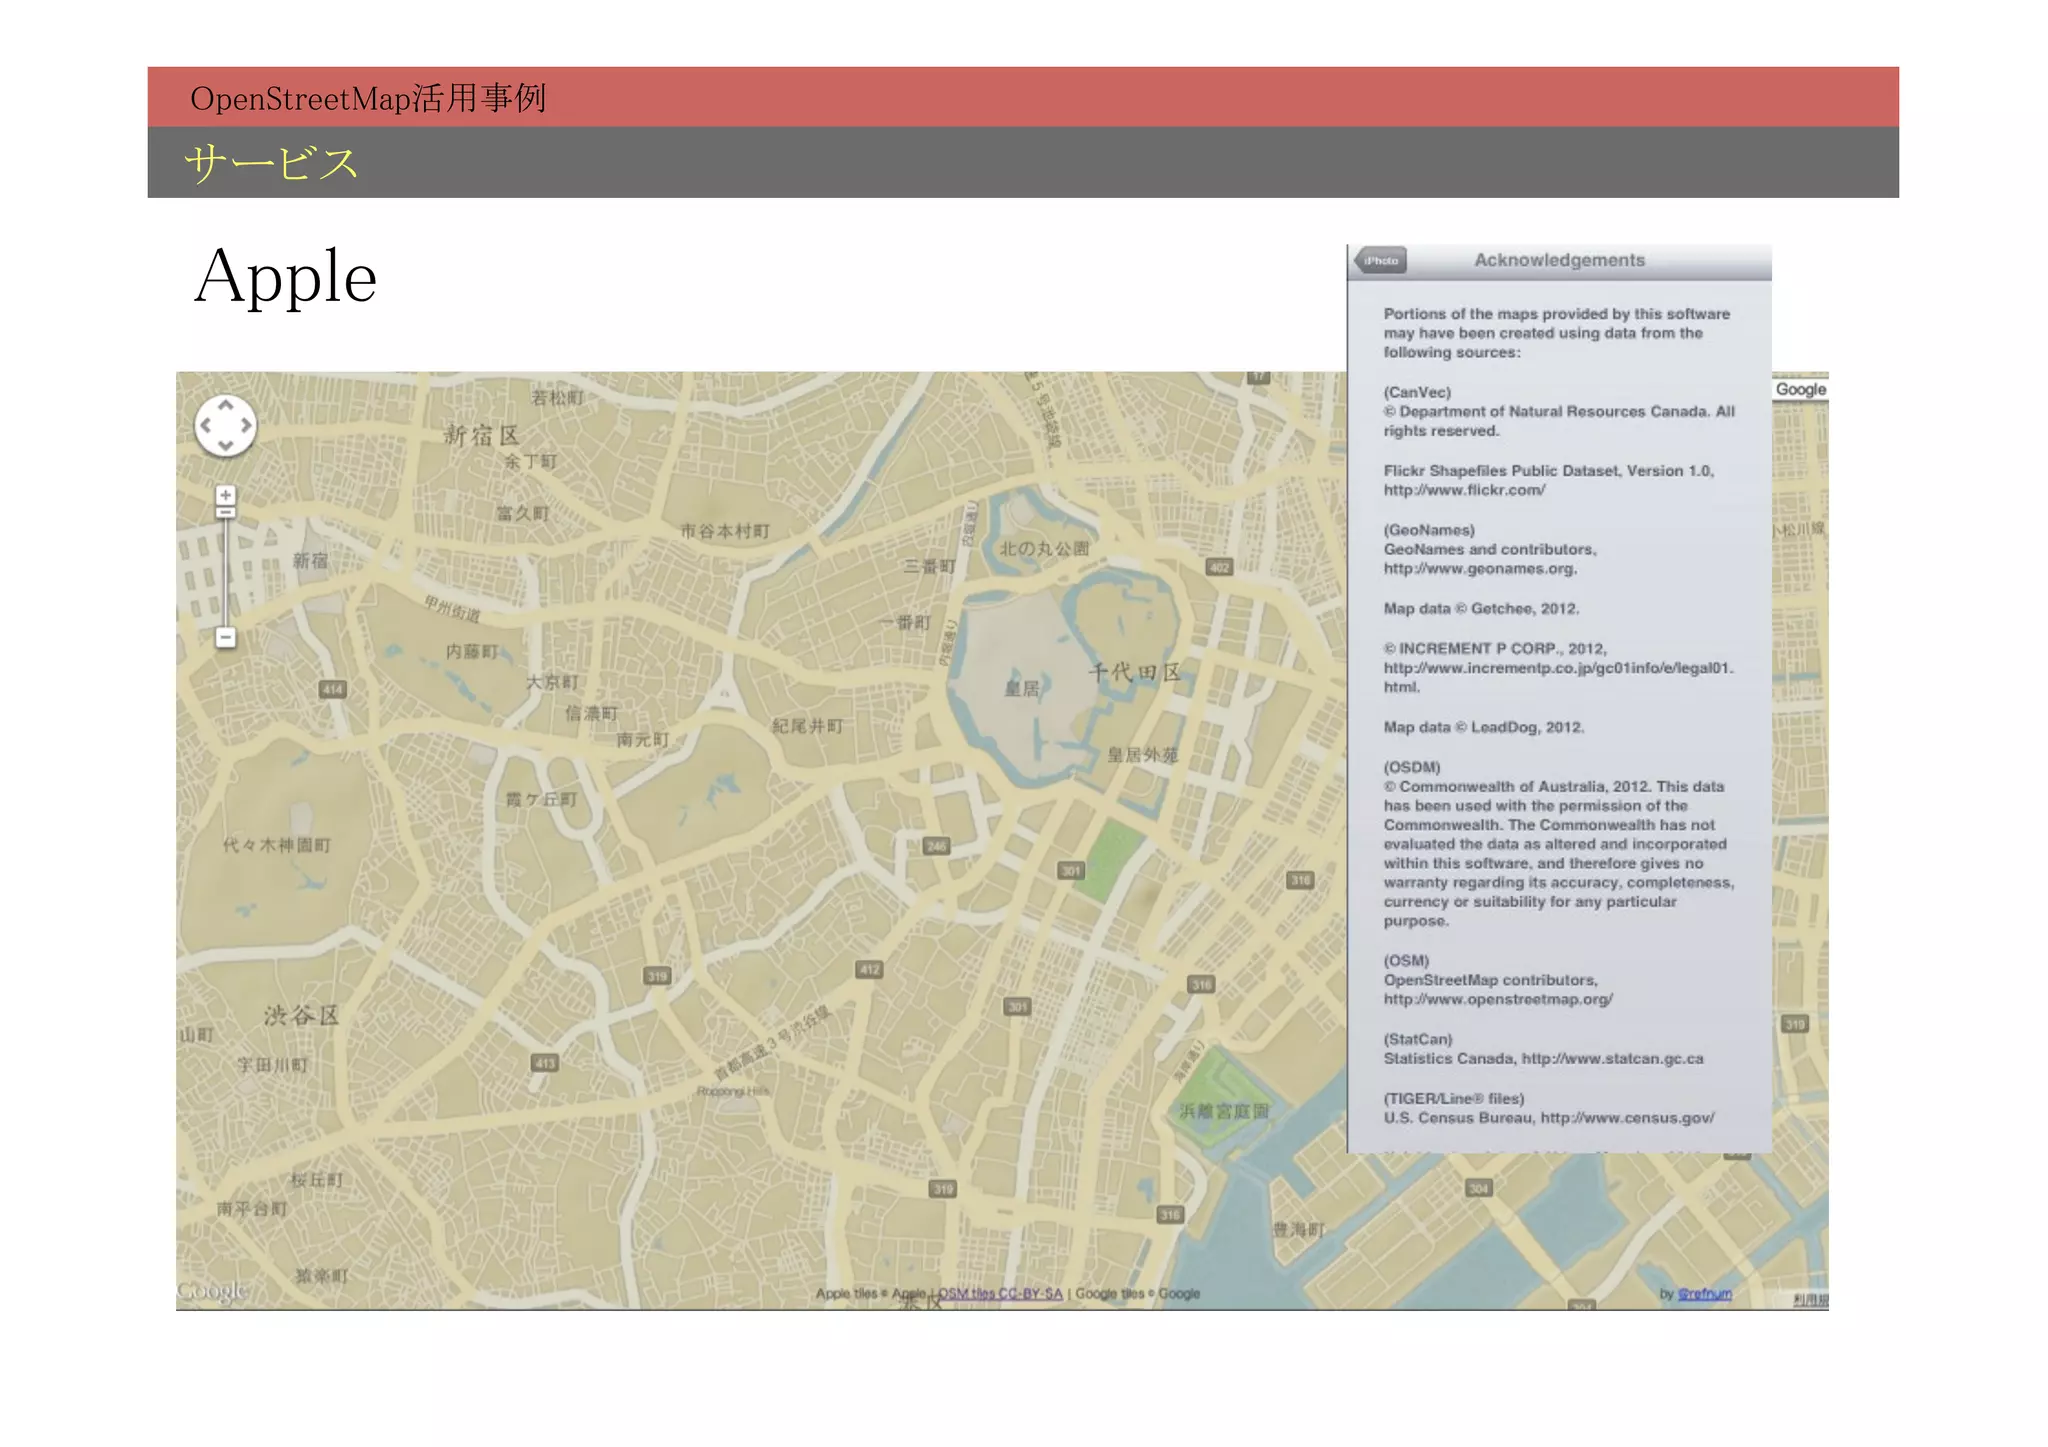Zoom in using the plus button
This screenshot has height=1447, width=2048.
[226, 495]
